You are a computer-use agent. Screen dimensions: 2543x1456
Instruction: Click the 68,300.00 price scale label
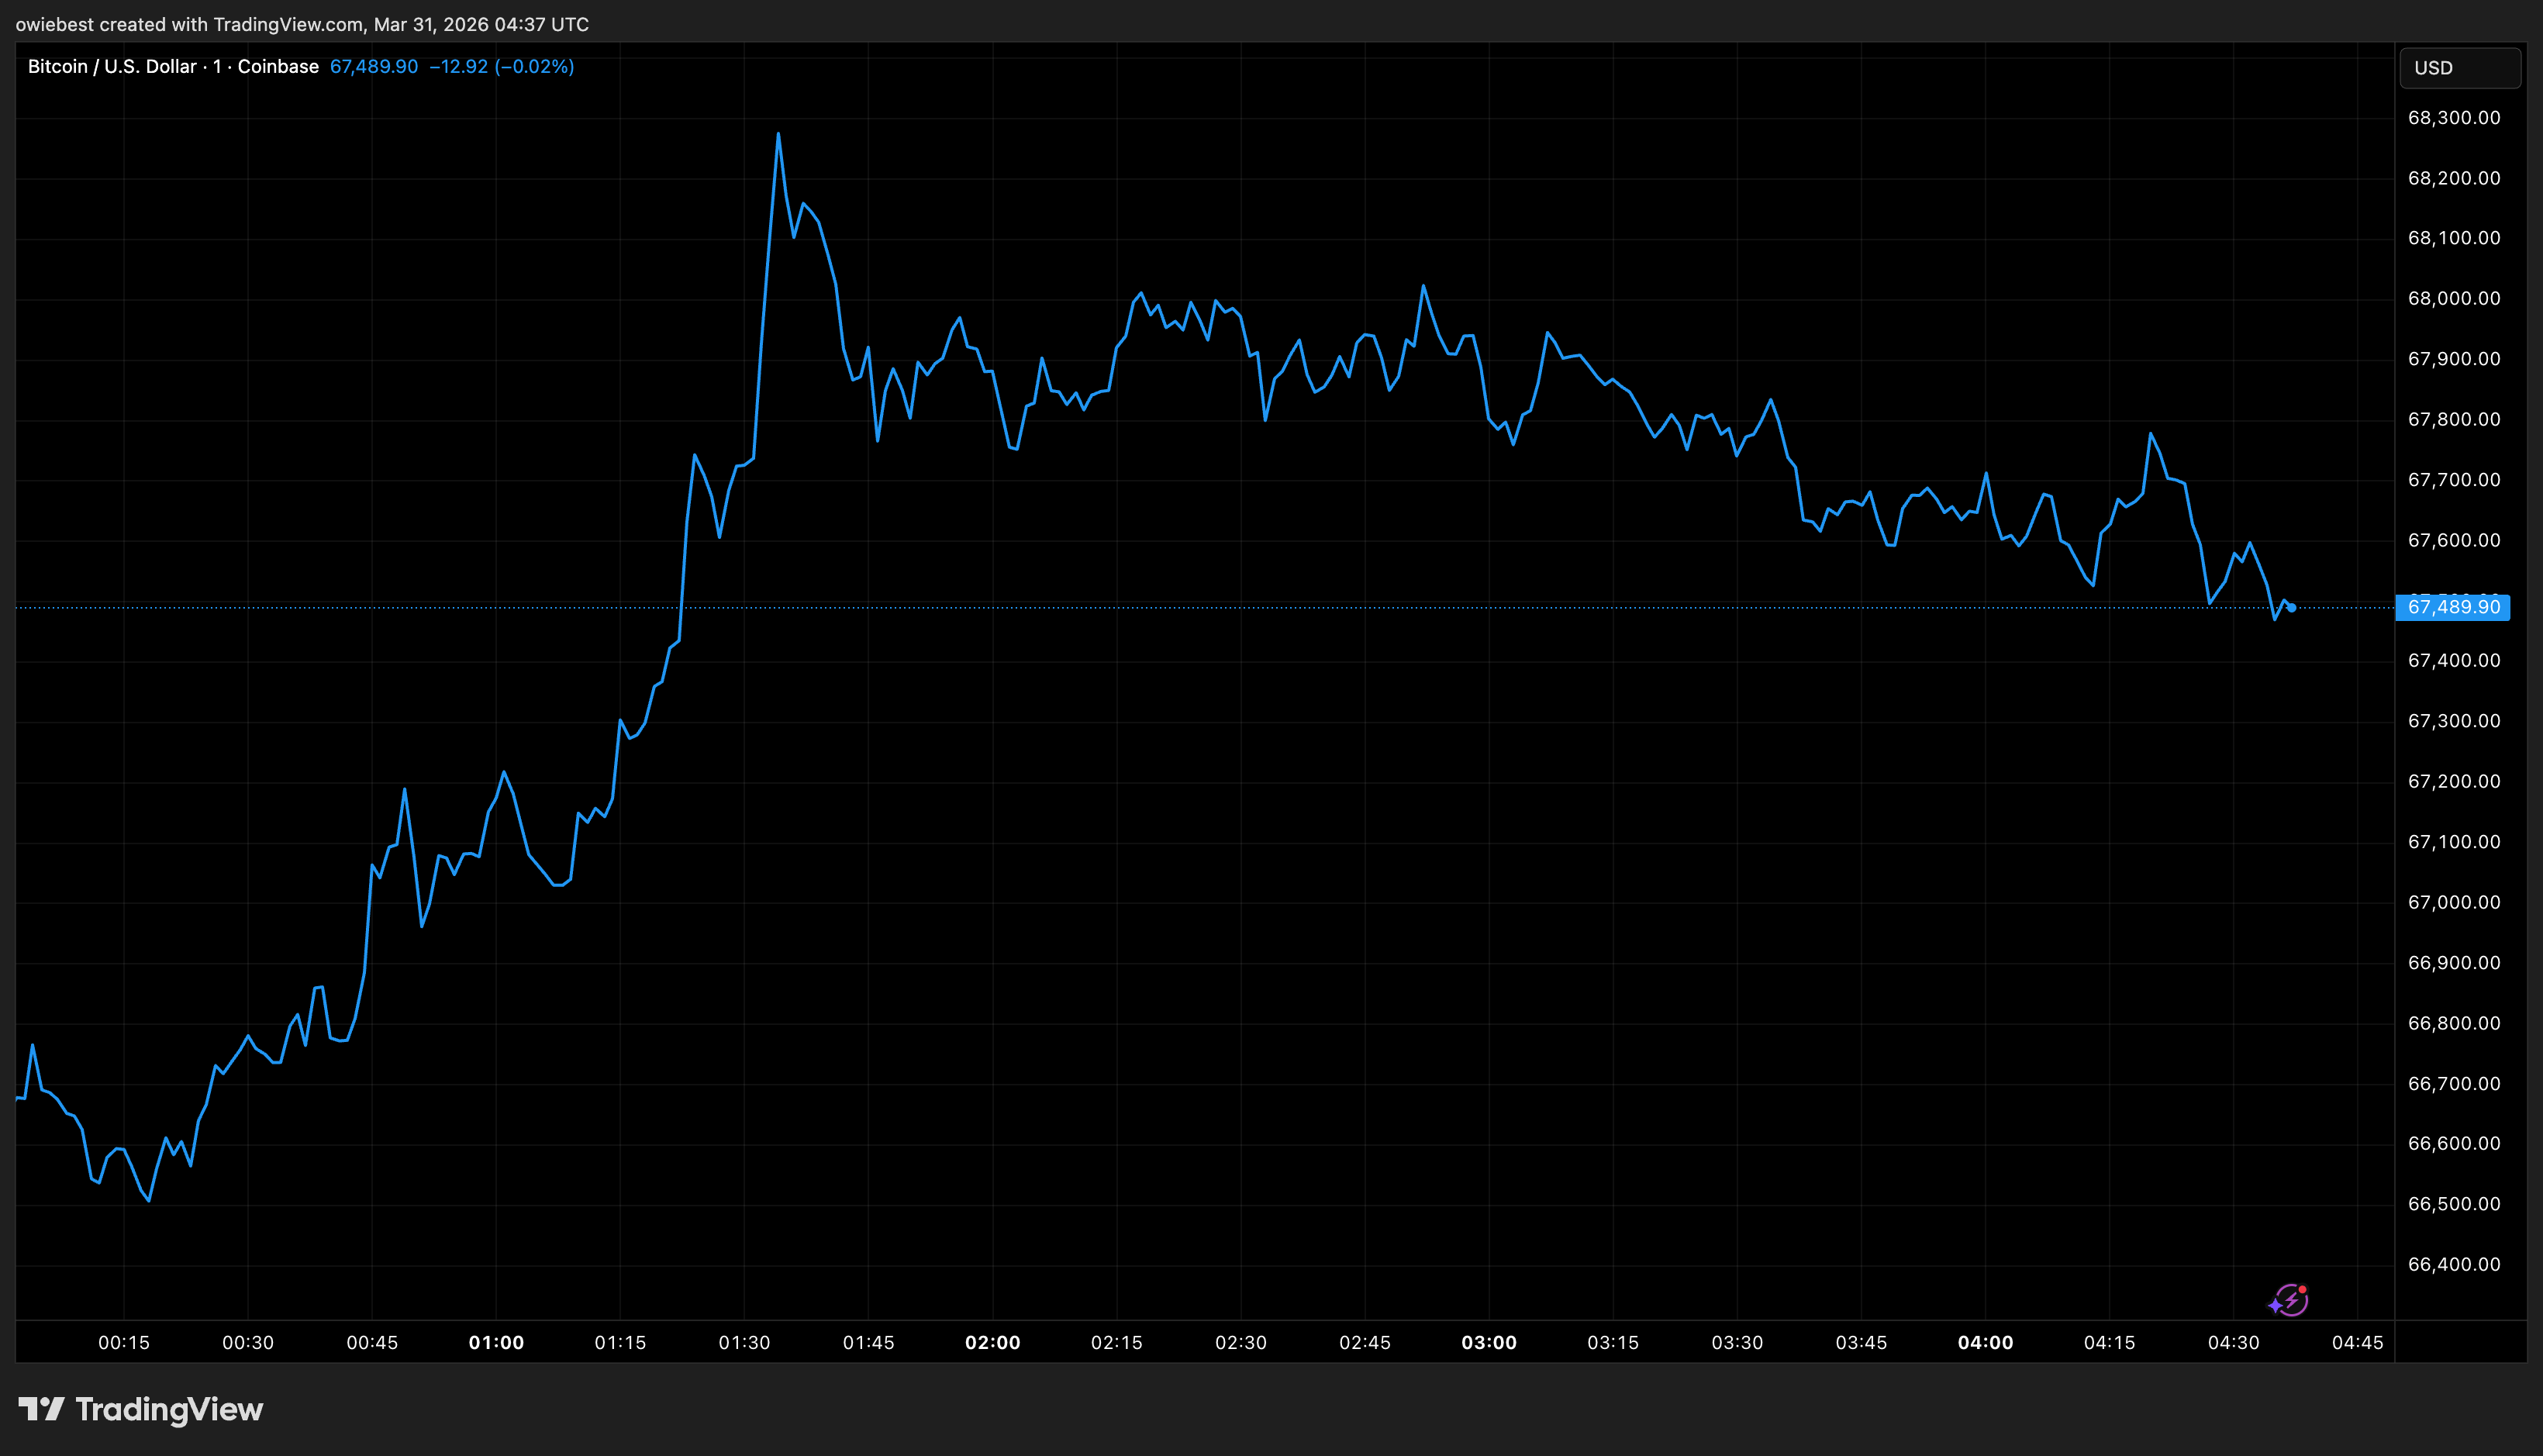(x=2453, y=118)
